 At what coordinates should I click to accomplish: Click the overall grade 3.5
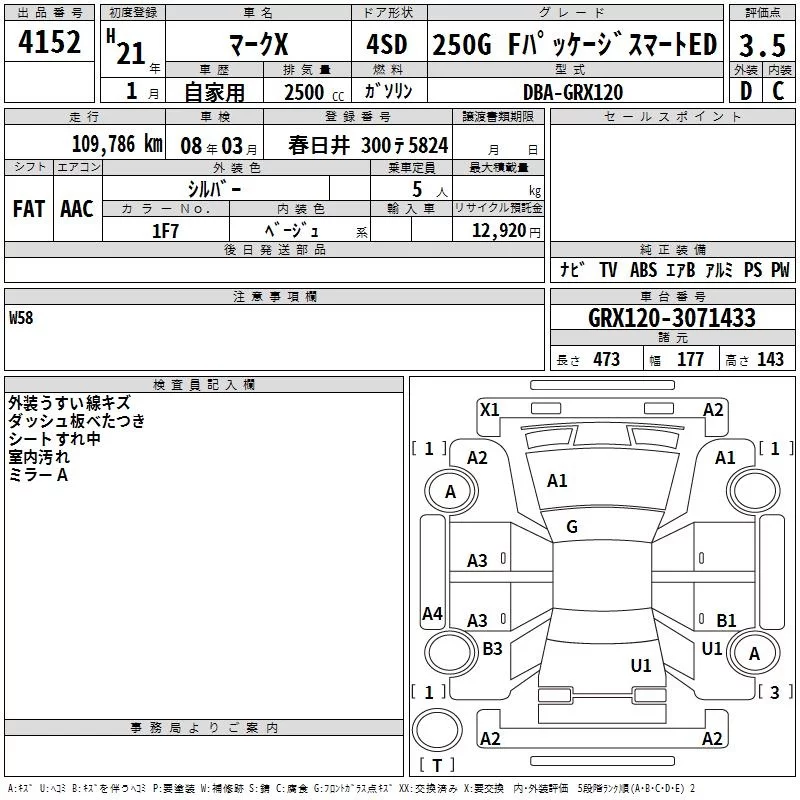[x=762, y=45]
